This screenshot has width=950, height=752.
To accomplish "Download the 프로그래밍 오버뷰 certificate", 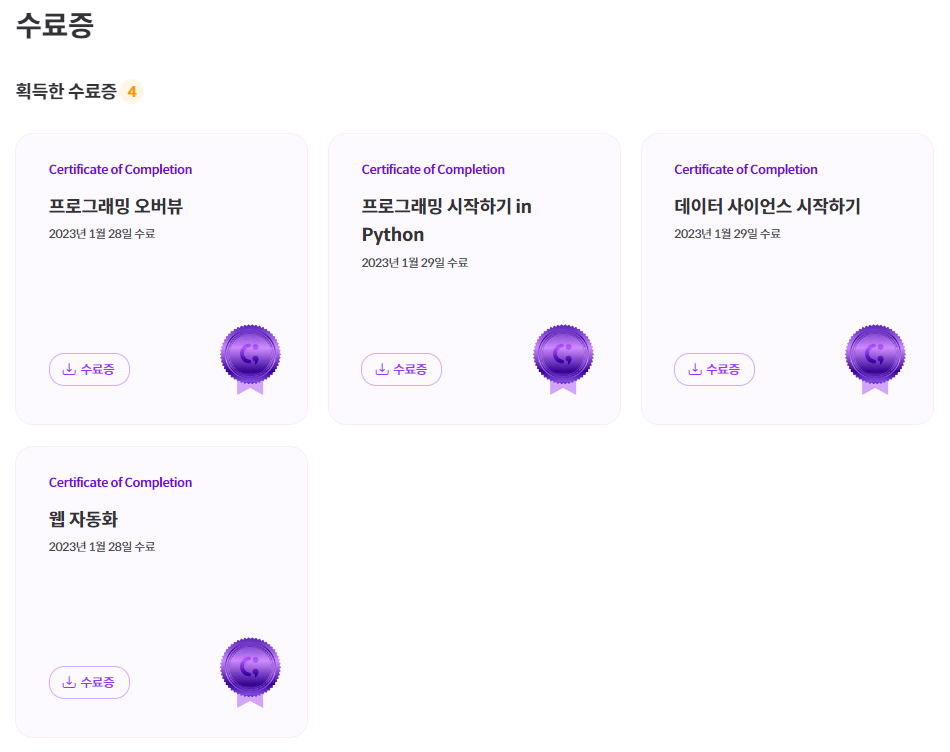I will pos(89,369).
